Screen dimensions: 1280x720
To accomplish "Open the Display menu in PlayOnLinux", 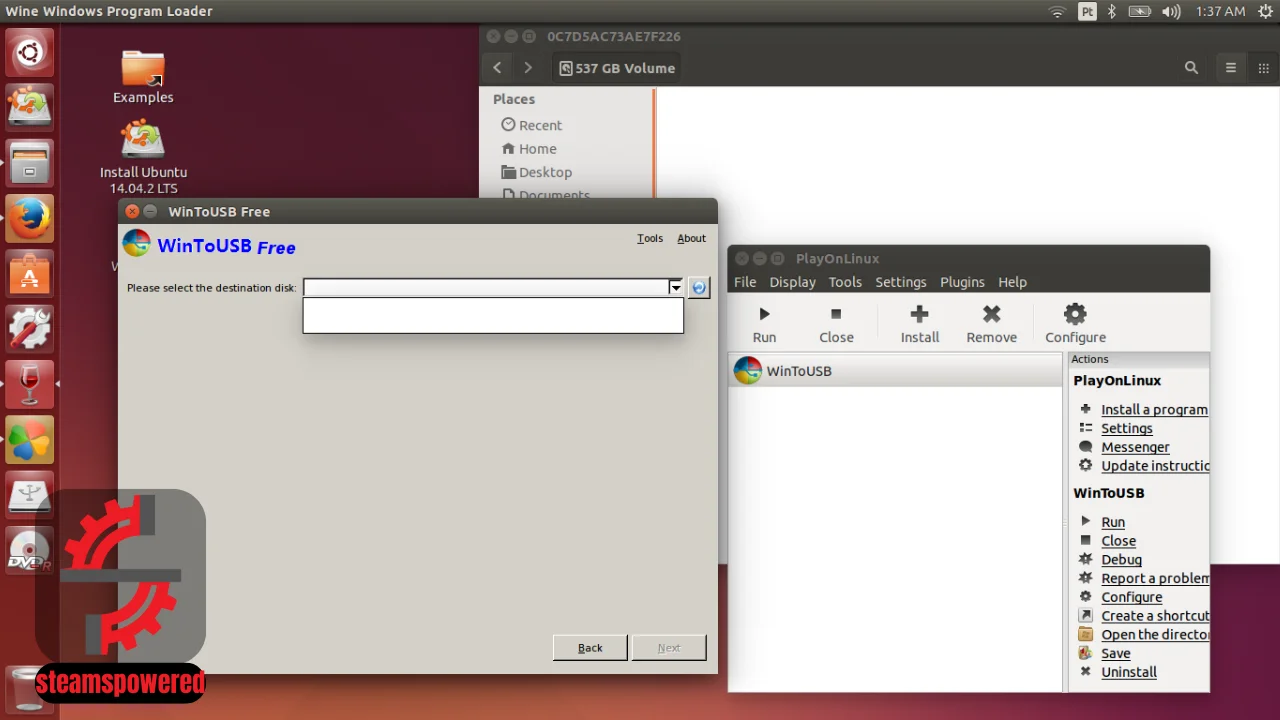I will pyautogui.click(x=792, y=282).
